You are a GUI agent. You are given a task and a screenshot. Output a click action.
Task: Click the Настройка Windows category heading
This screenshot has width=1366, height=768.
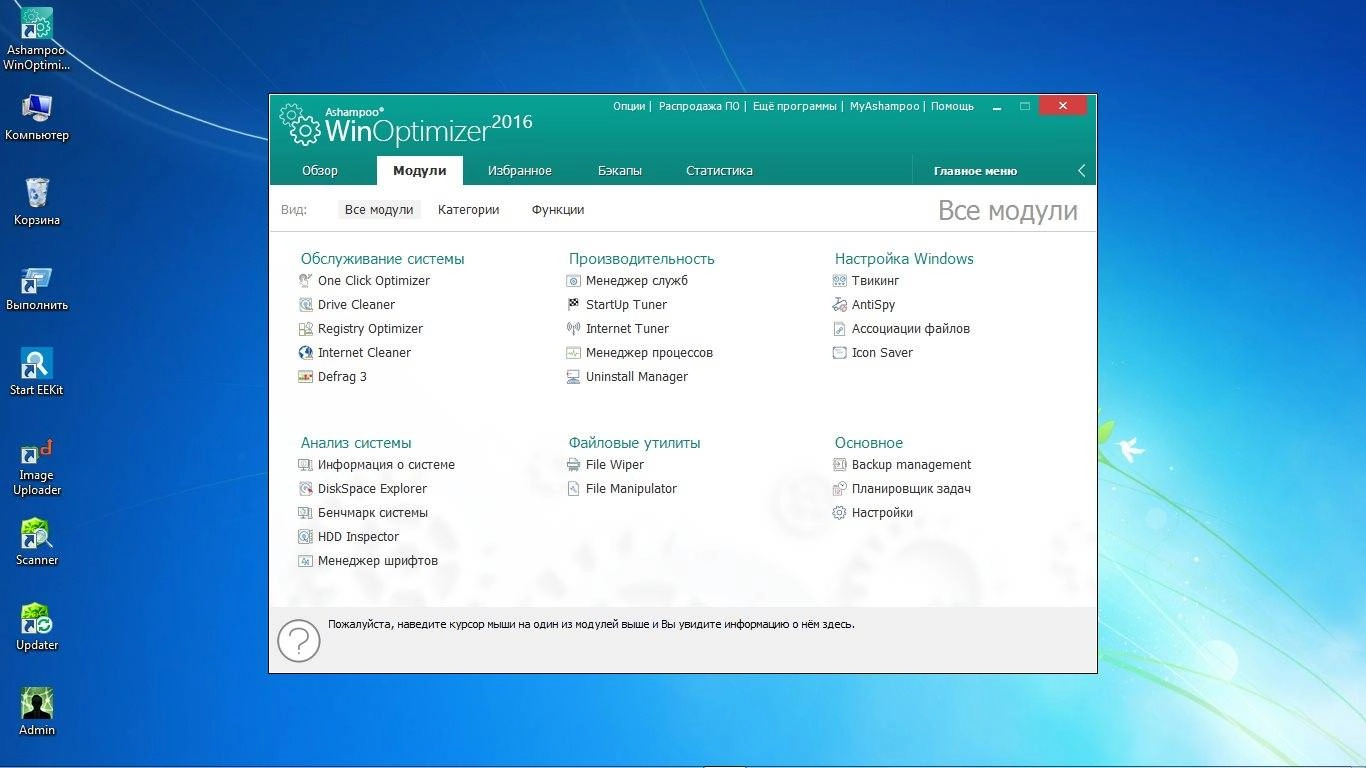click(904, 259)
